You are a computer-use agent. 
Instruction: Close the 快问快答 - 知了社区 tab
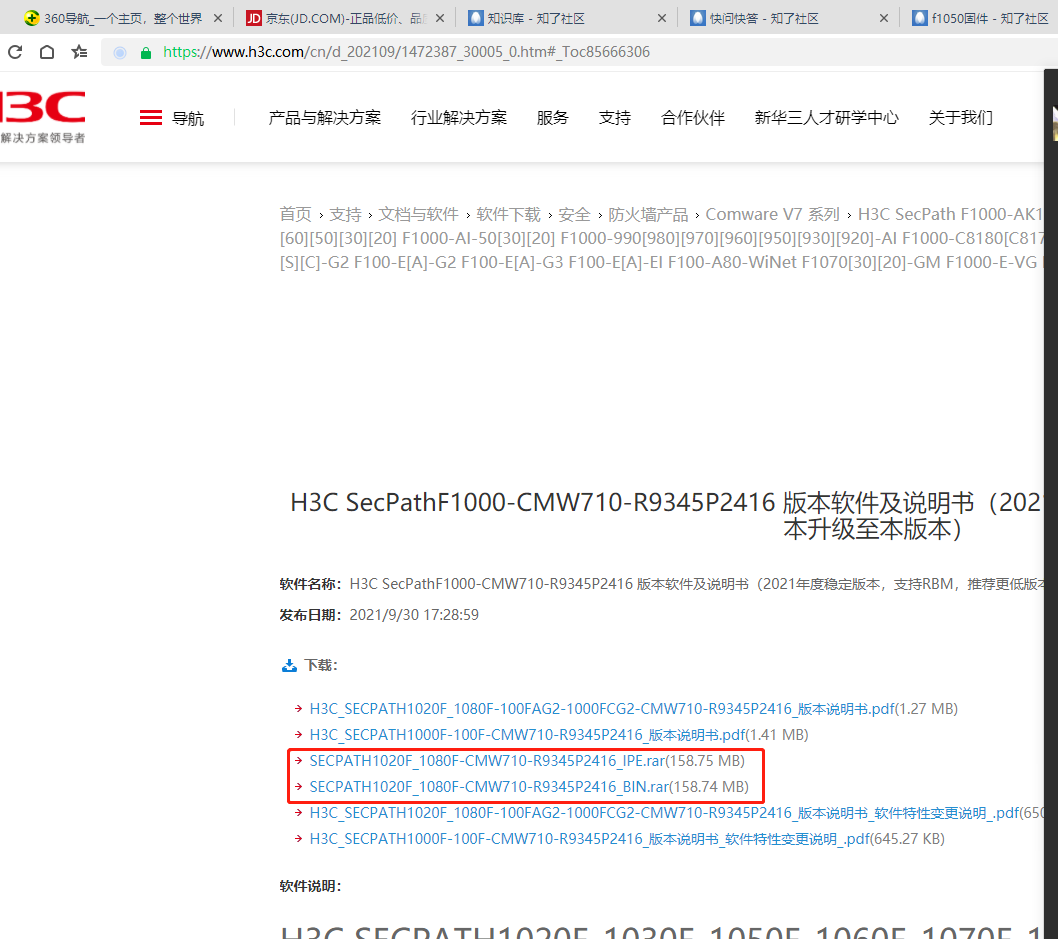click(884, 18)
